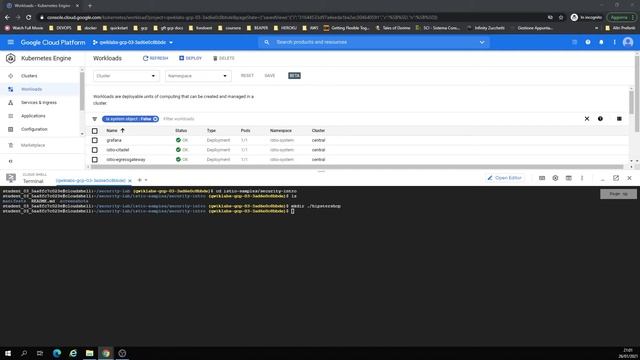The width and height of the screenshot is (640, 360).
Task: Click the Delete button
Action: pos(223,58)
